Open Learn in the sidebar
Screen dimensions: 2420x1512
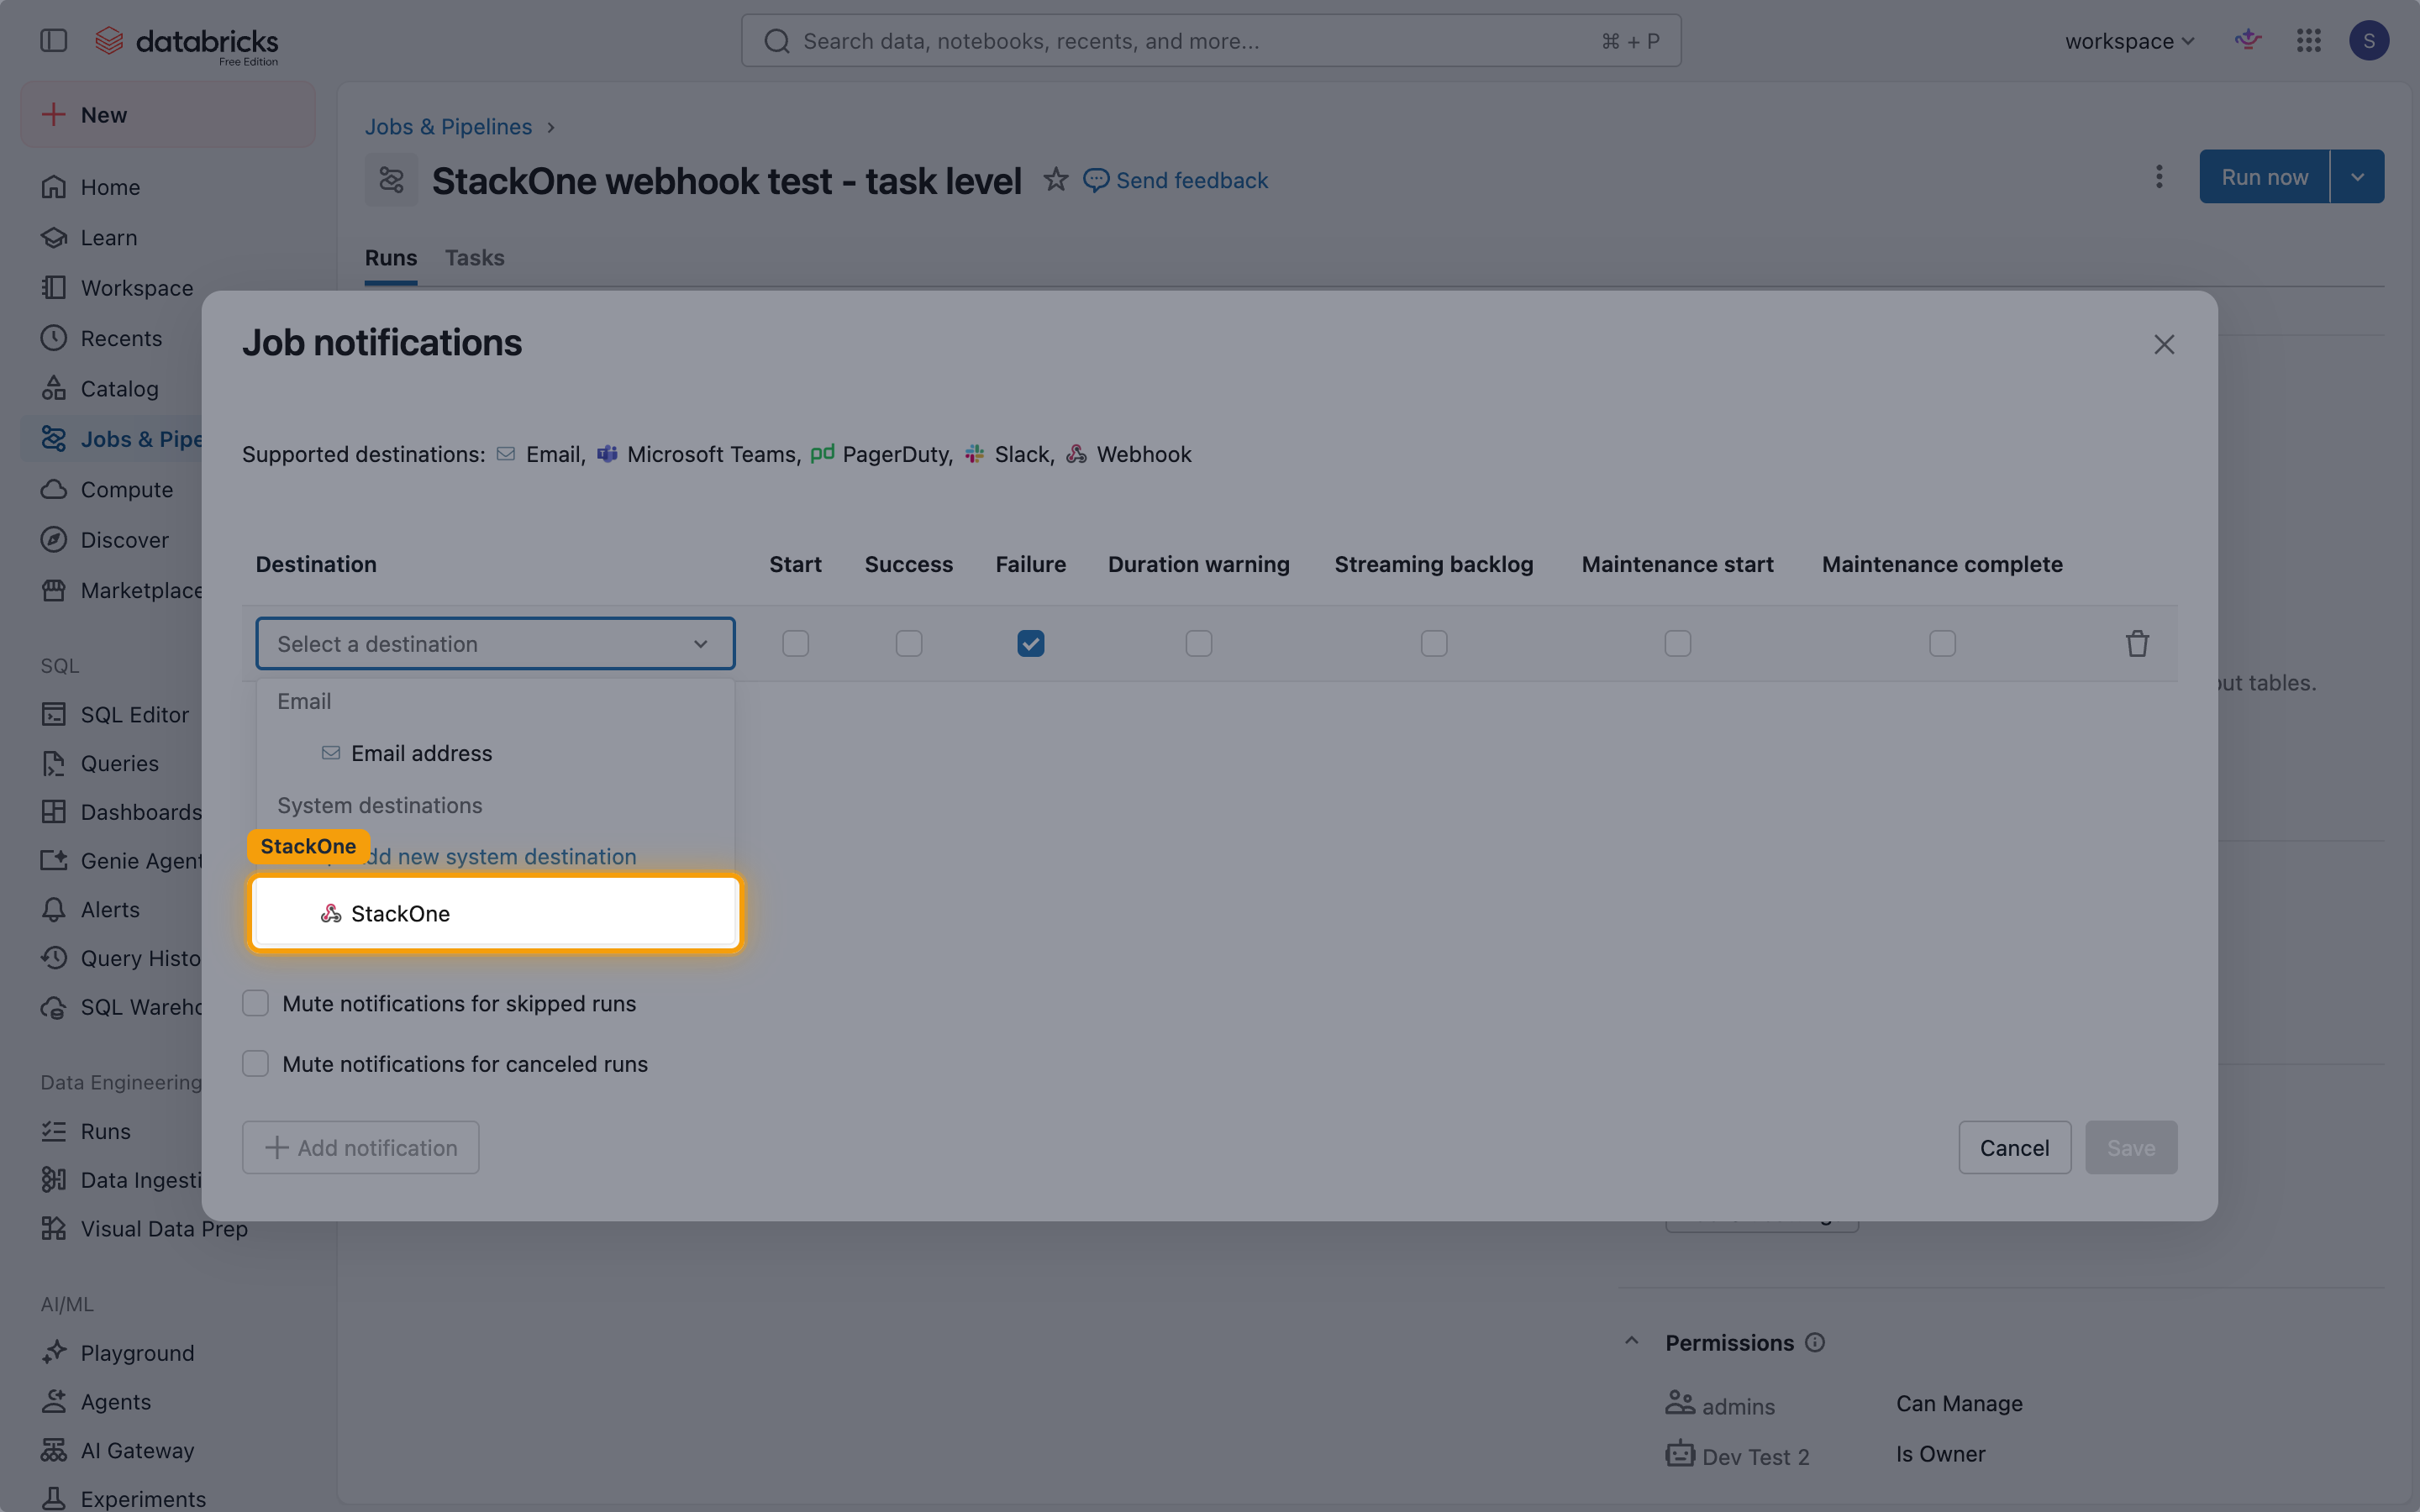click(x=109, y=237)
